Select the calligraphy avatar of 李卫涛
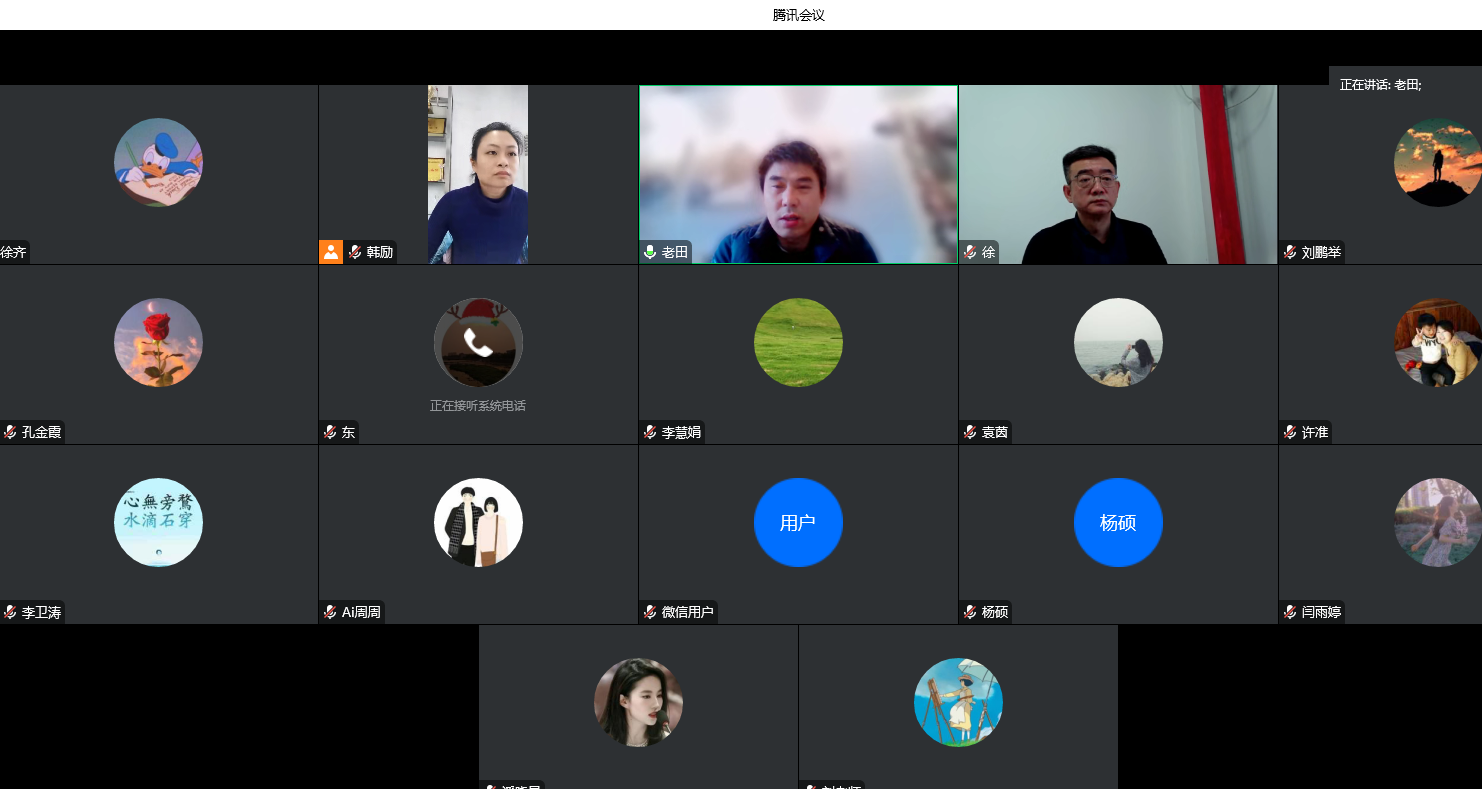Screen dimensions: 1482x789 click(x=158, y=522)
